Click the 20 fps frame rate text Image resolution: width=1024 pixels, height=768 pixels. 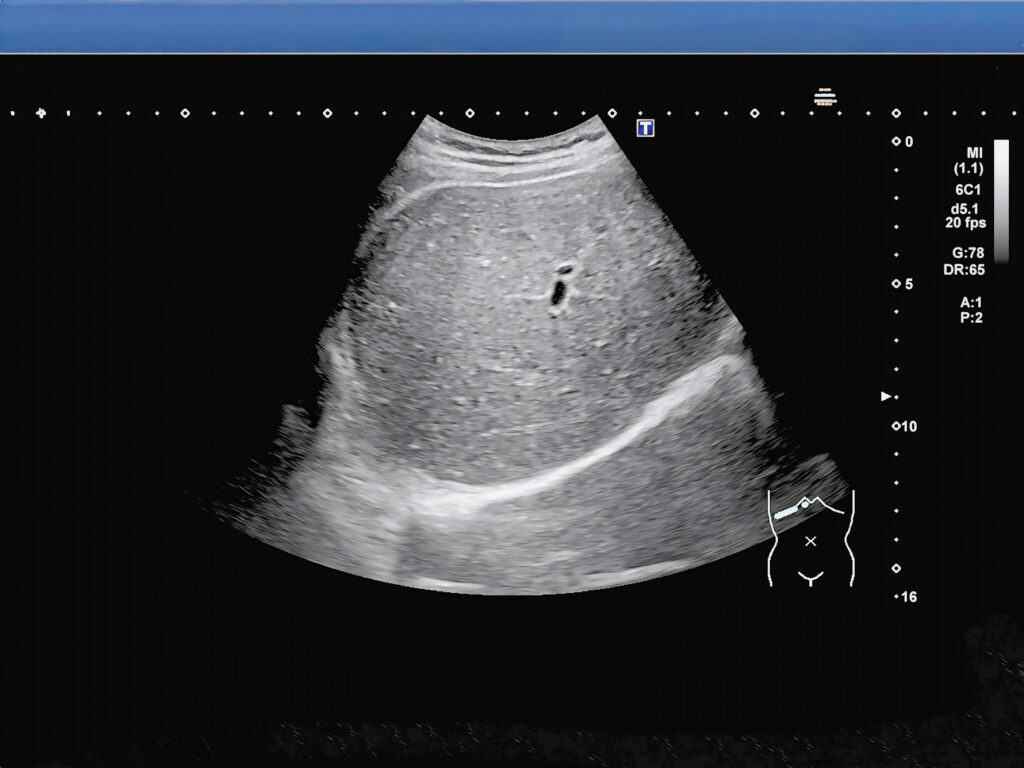click(966, 223)
